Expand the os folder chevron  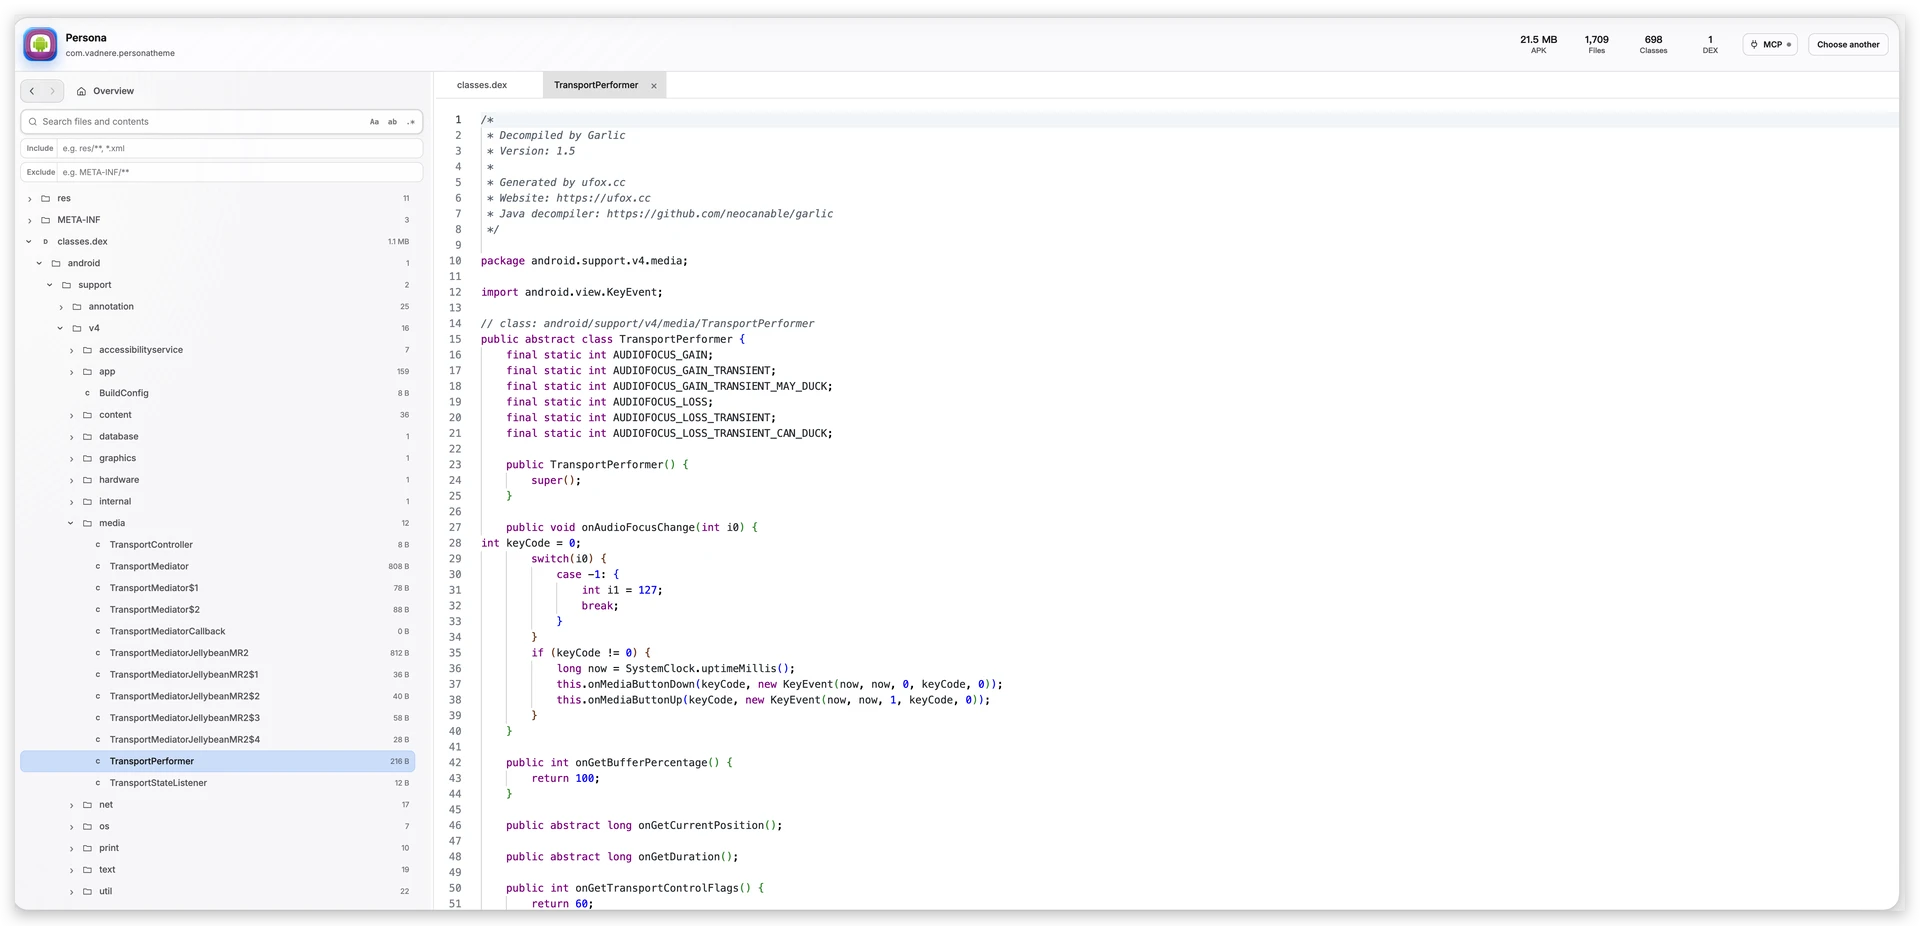(x=71, y=827)
